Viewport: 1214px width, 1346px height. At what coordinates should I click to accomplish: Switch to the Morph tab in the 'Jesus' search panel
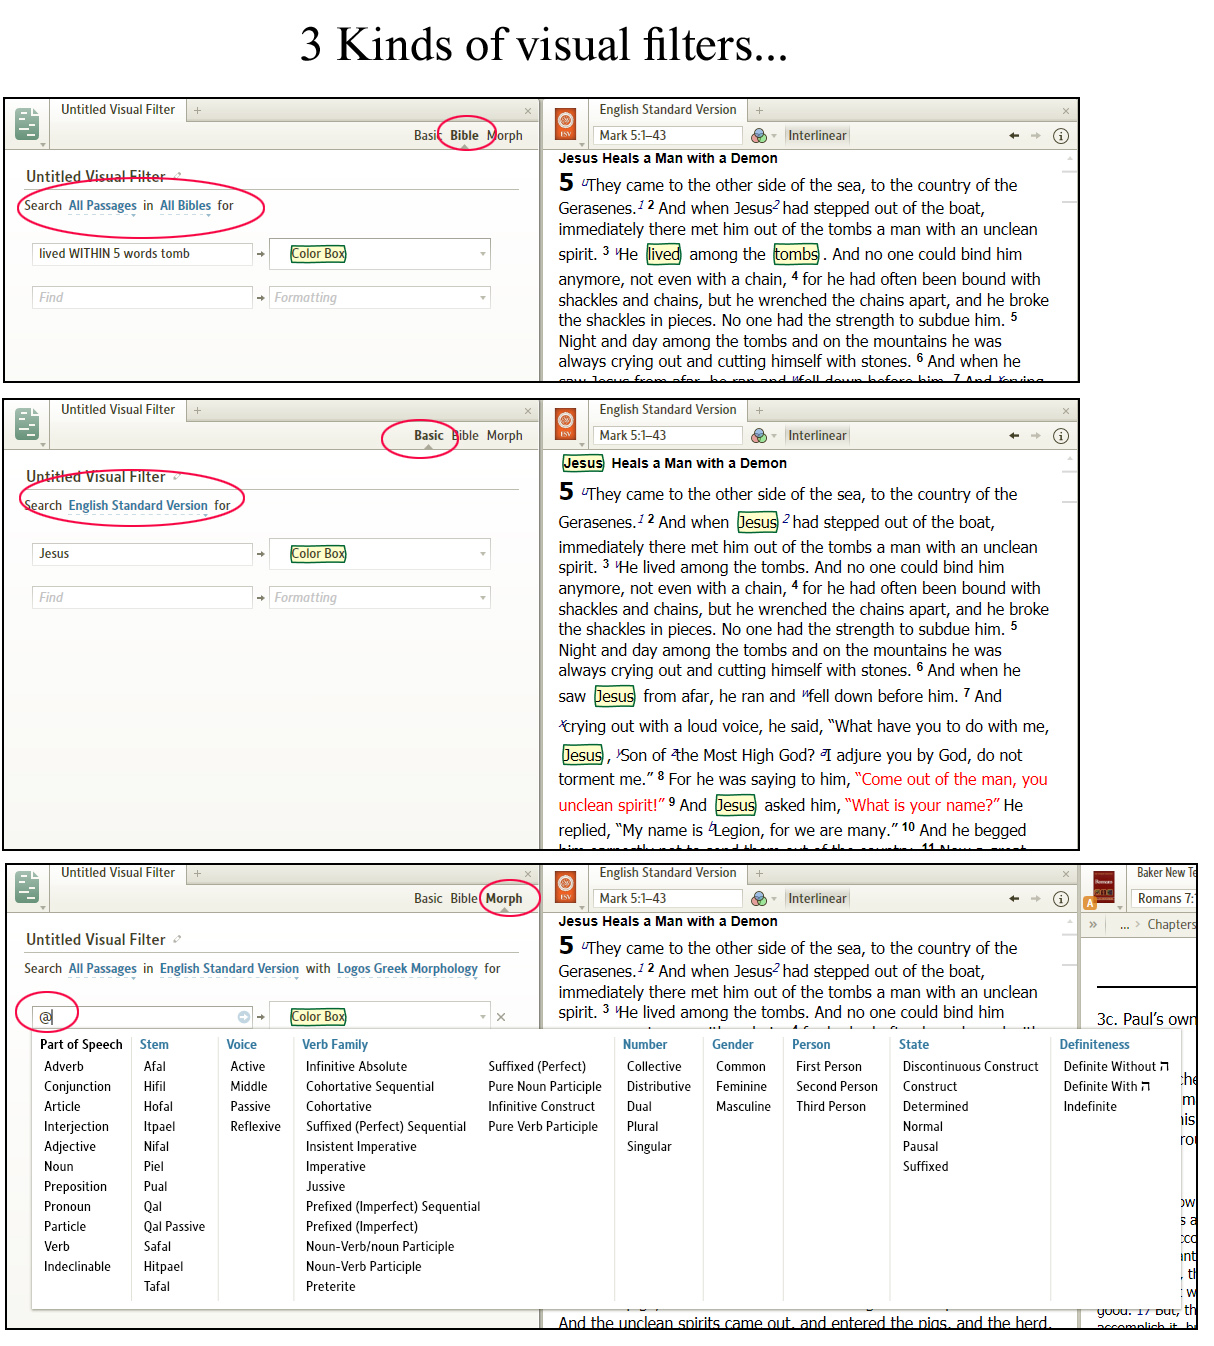(505, 436)
